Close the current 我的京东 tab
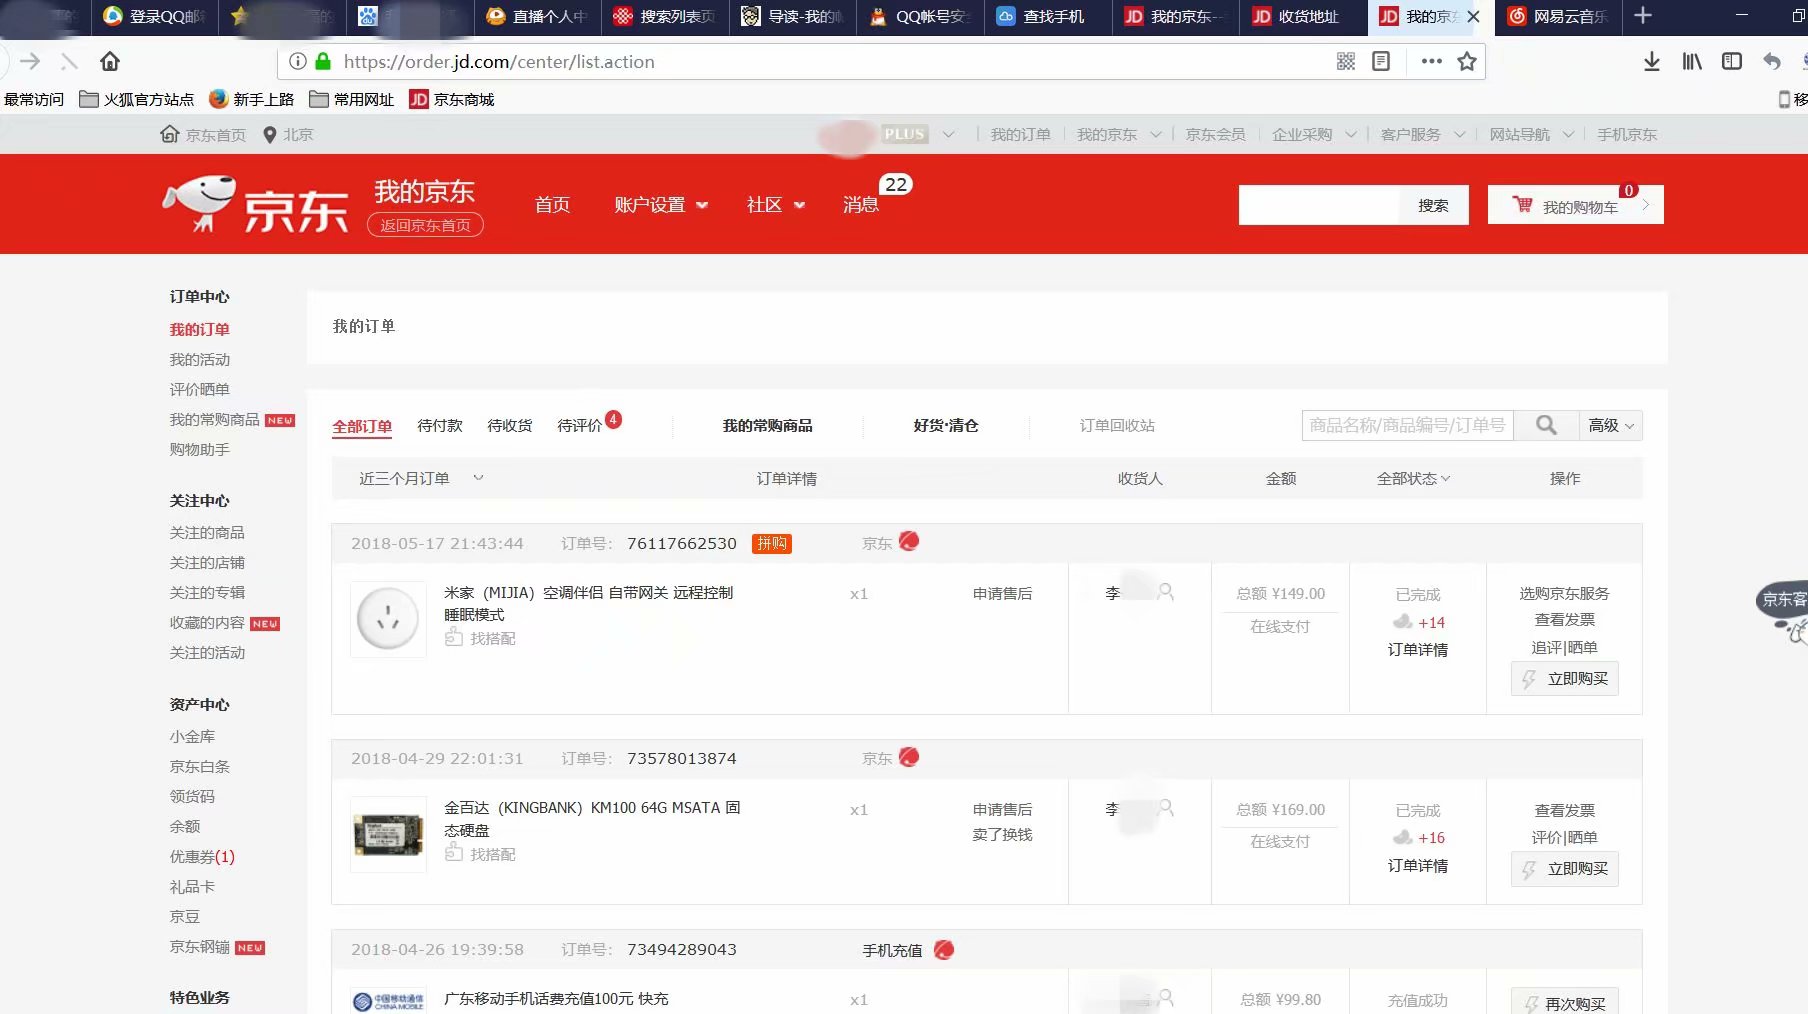This screenshot has width=1808, height=1014. pyautogui.click(x=1473, y=17)
